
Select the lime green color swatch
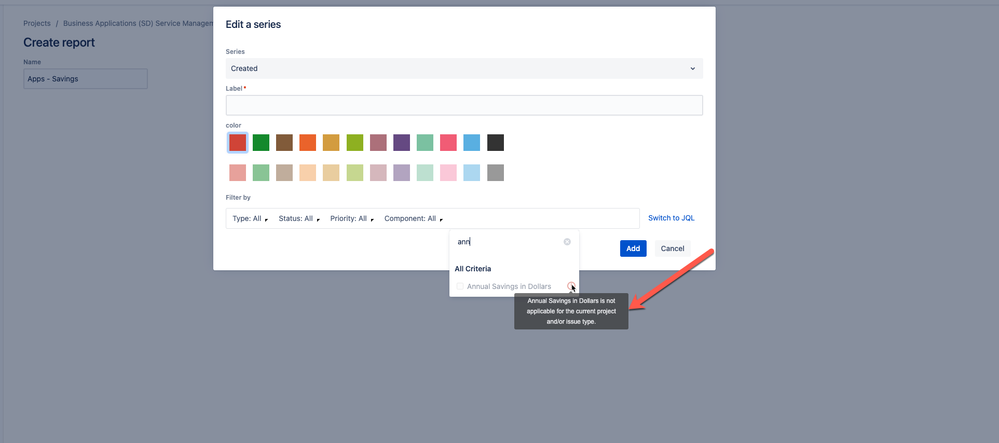coord(355,143)
